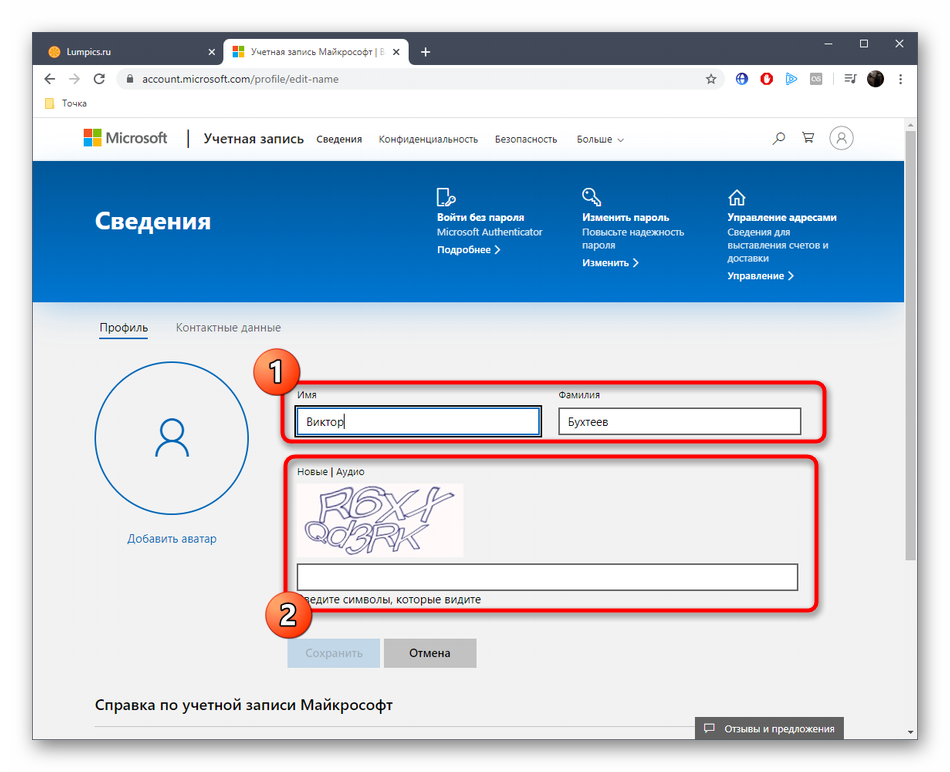
Task: Click the page vertical scrollbar thumb
Action: click(910, 345)
